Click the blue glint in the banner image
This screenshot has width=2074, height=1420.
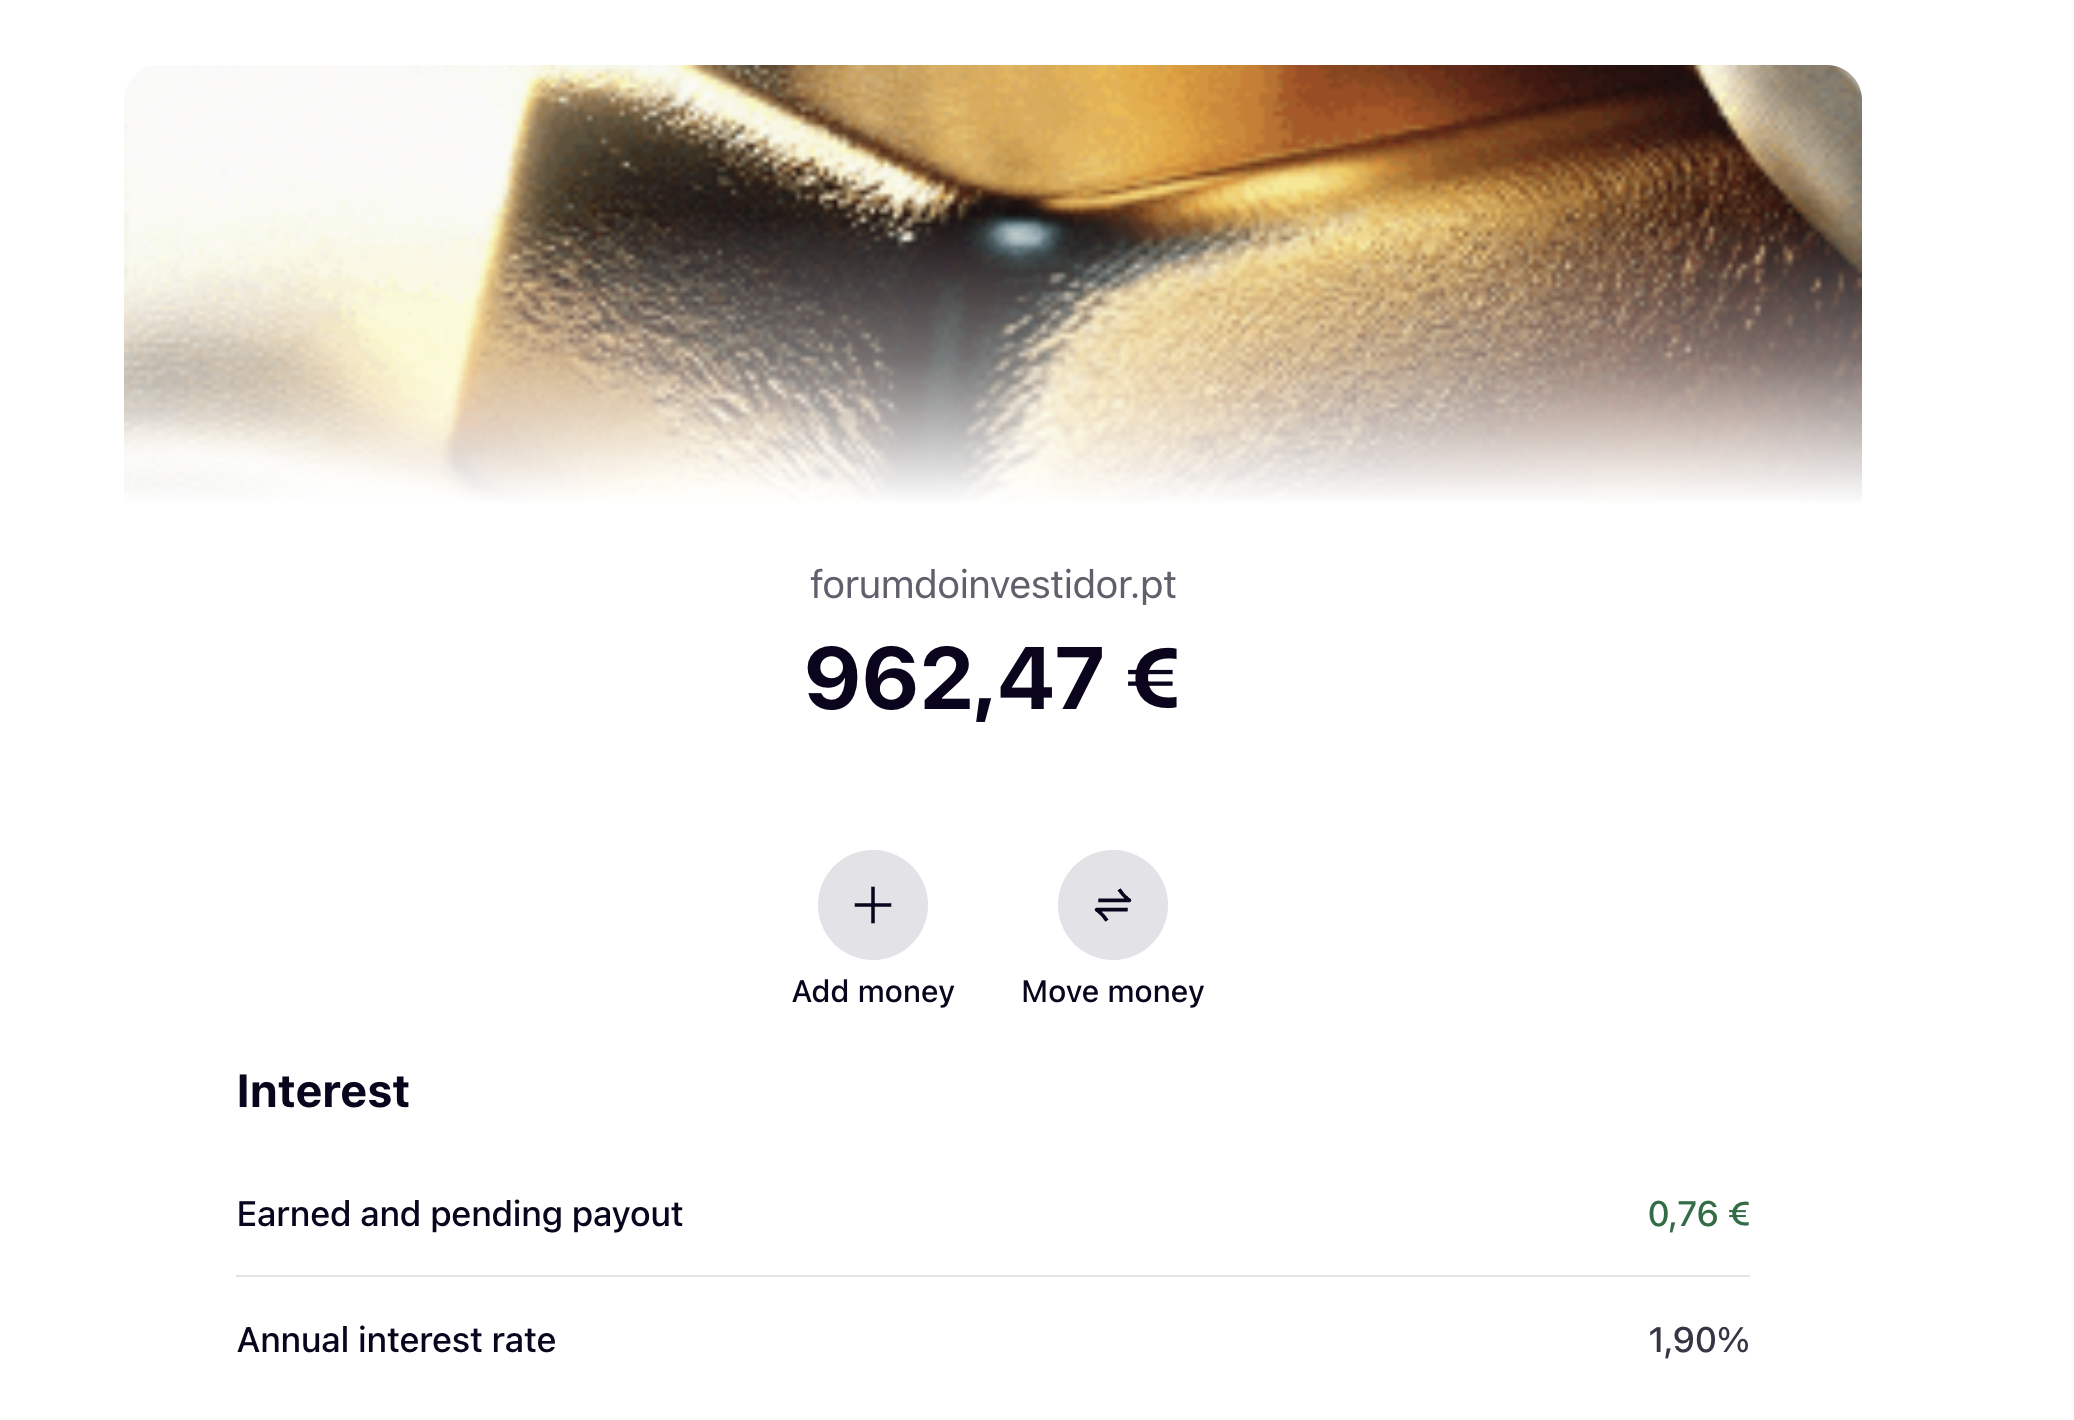coord(1020,237)
